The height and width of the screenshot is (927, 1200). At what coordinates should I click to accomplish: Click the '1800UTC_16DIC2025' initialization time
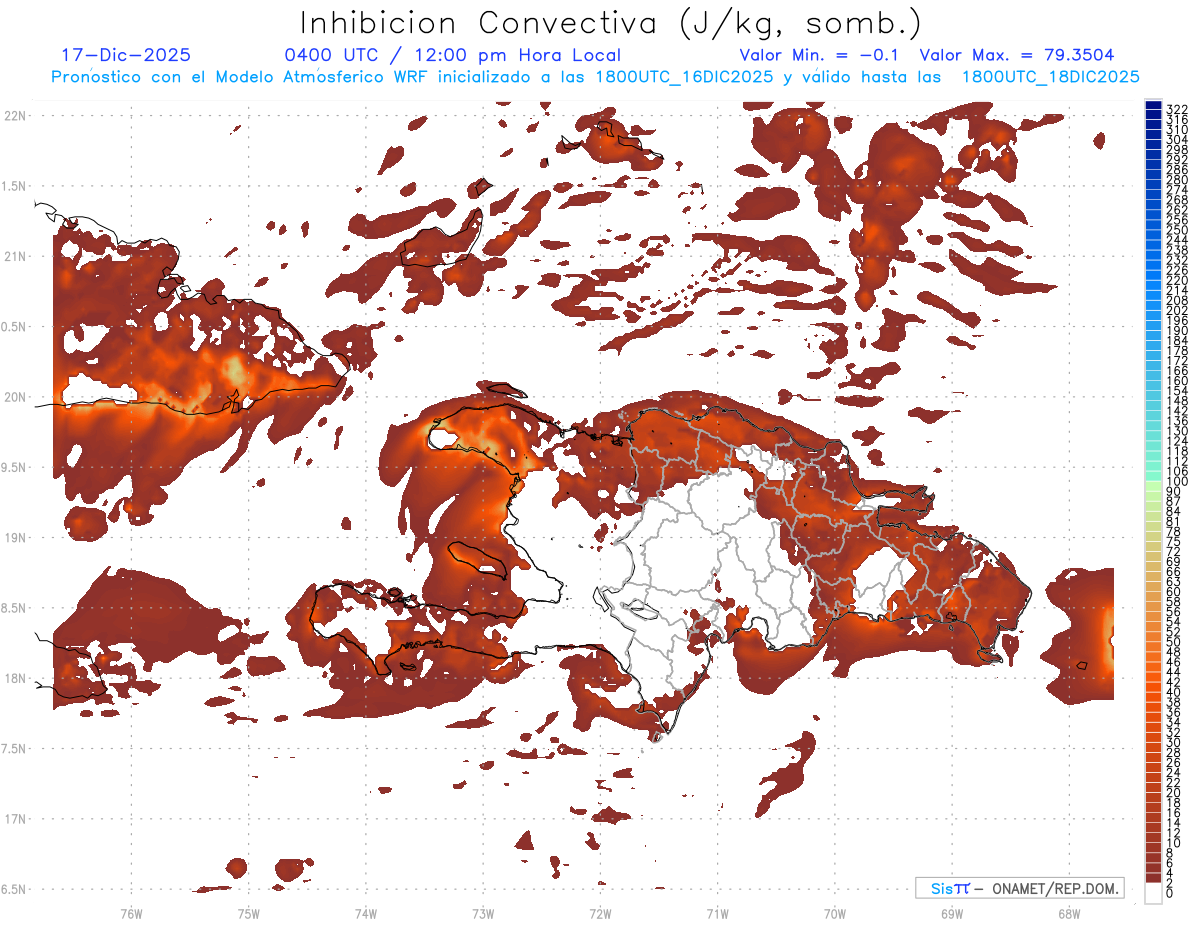tap(685, 77)
